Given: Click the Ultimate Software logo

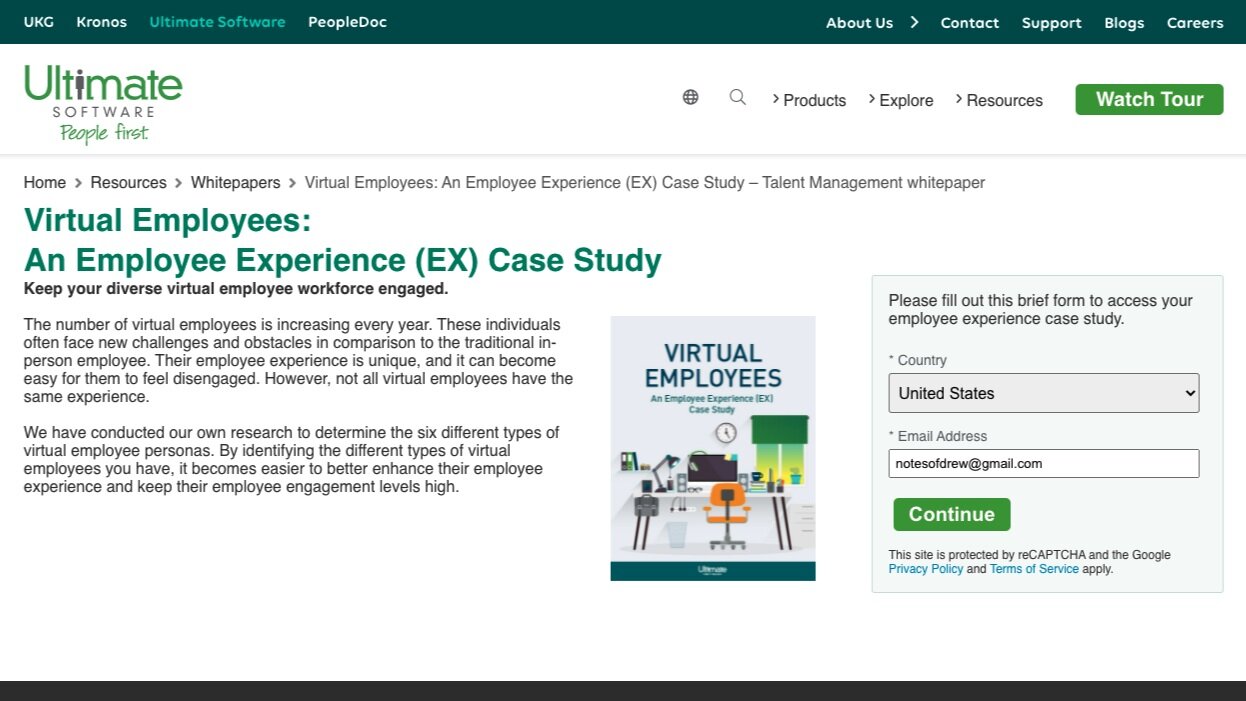Looking at the screenshot, I should tap(103, 100).
